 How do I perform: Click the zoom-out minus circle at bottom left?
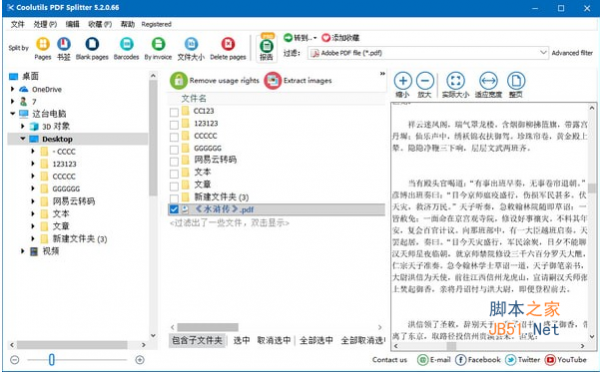pos(15,360)
